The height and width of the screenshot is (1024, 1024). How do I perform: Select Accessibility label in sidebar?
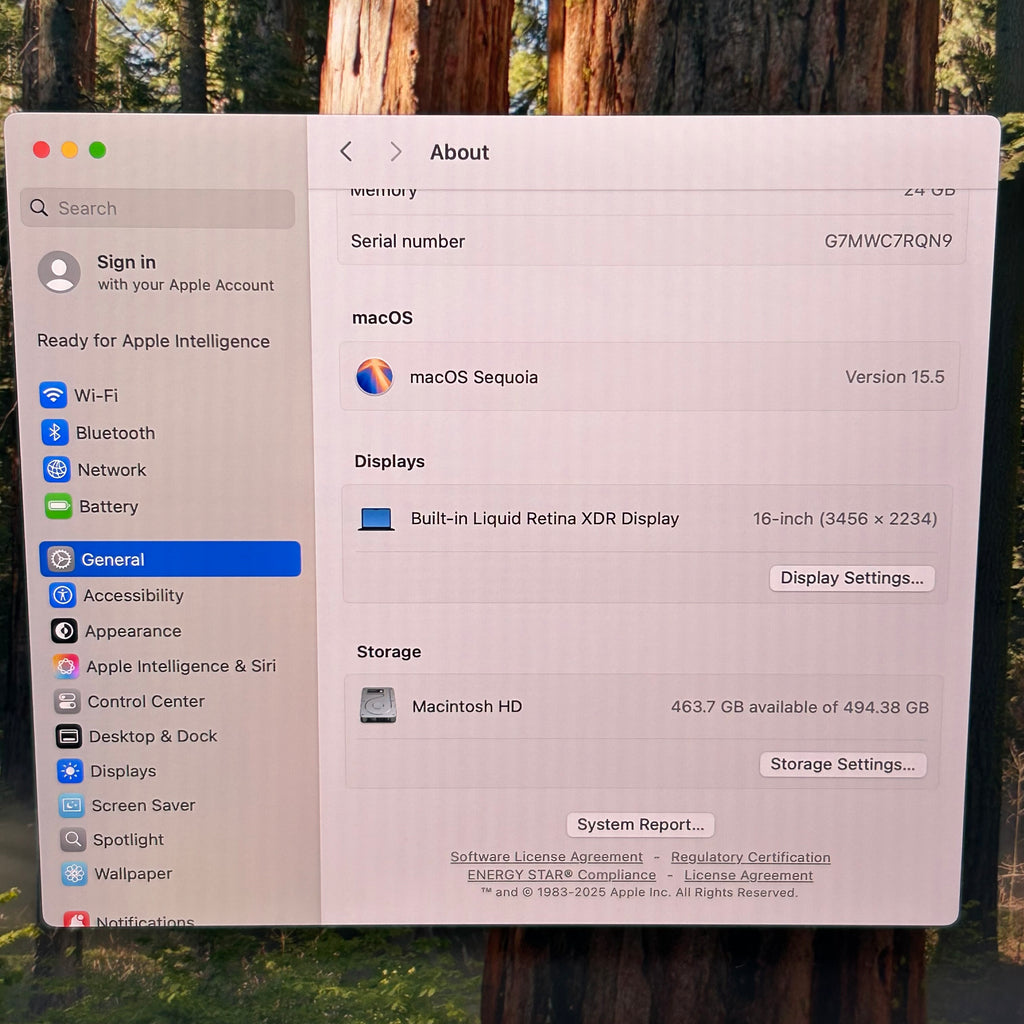tap(133, 596)
